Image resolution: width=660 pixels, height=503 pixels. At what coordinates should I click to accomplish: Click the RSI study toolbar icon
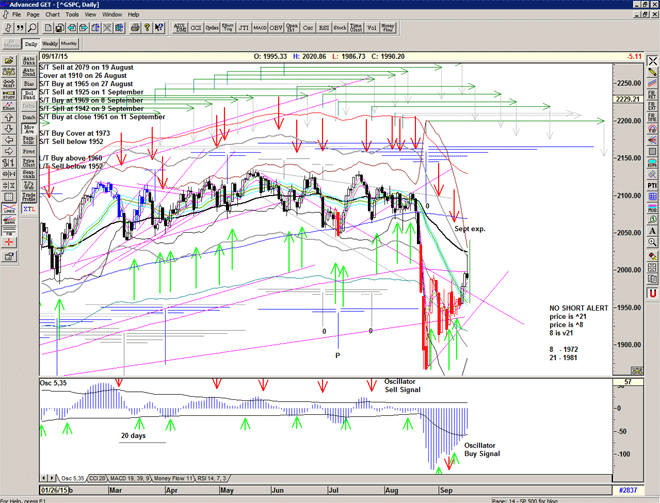[x=324, y=28]
